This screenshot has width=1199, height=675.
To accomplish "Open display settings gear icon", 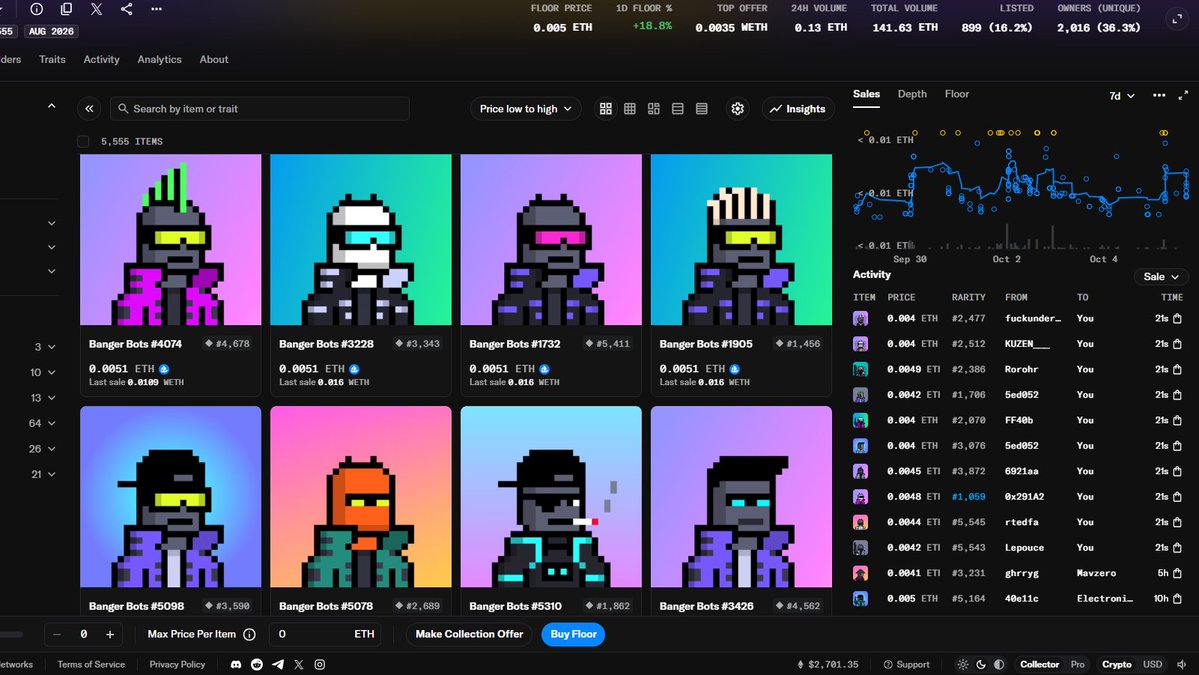I will pyautogui.click(x=738, y=109).
